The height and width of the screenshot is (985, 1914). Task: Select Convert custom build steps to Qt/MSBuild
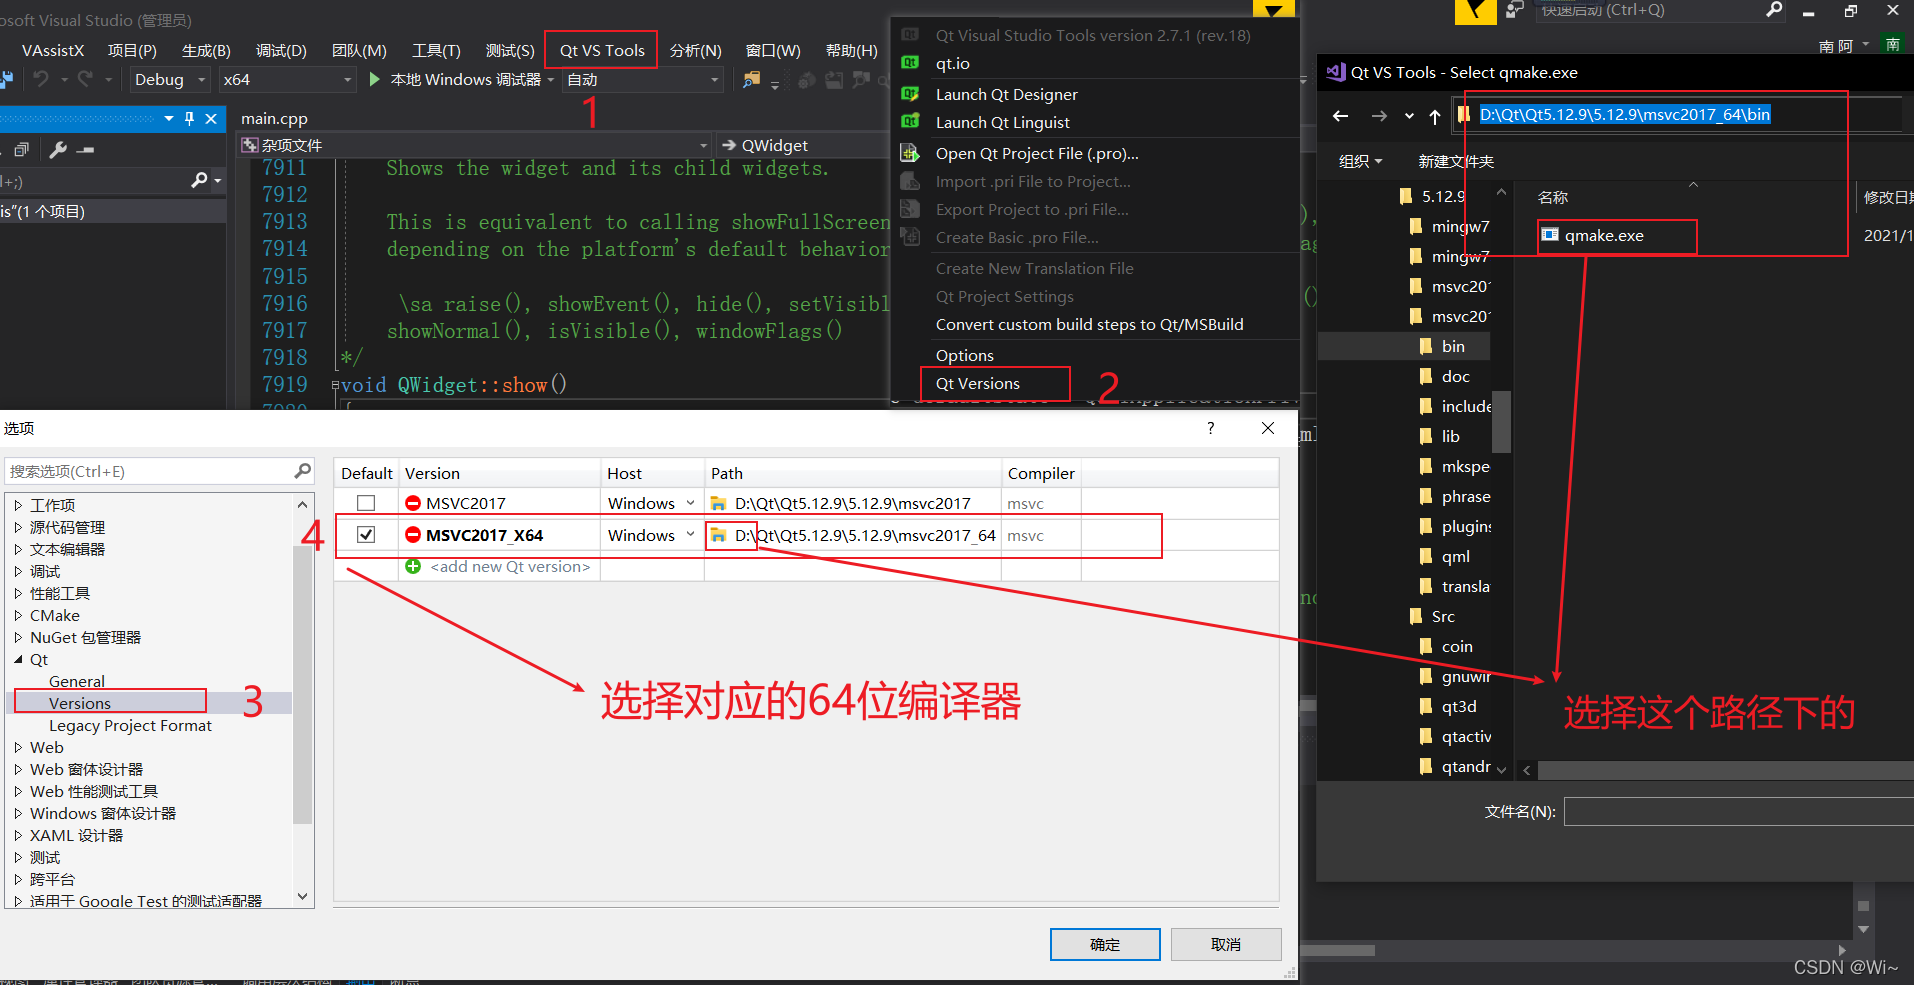pyautogui.click(x=1089, y=324)
